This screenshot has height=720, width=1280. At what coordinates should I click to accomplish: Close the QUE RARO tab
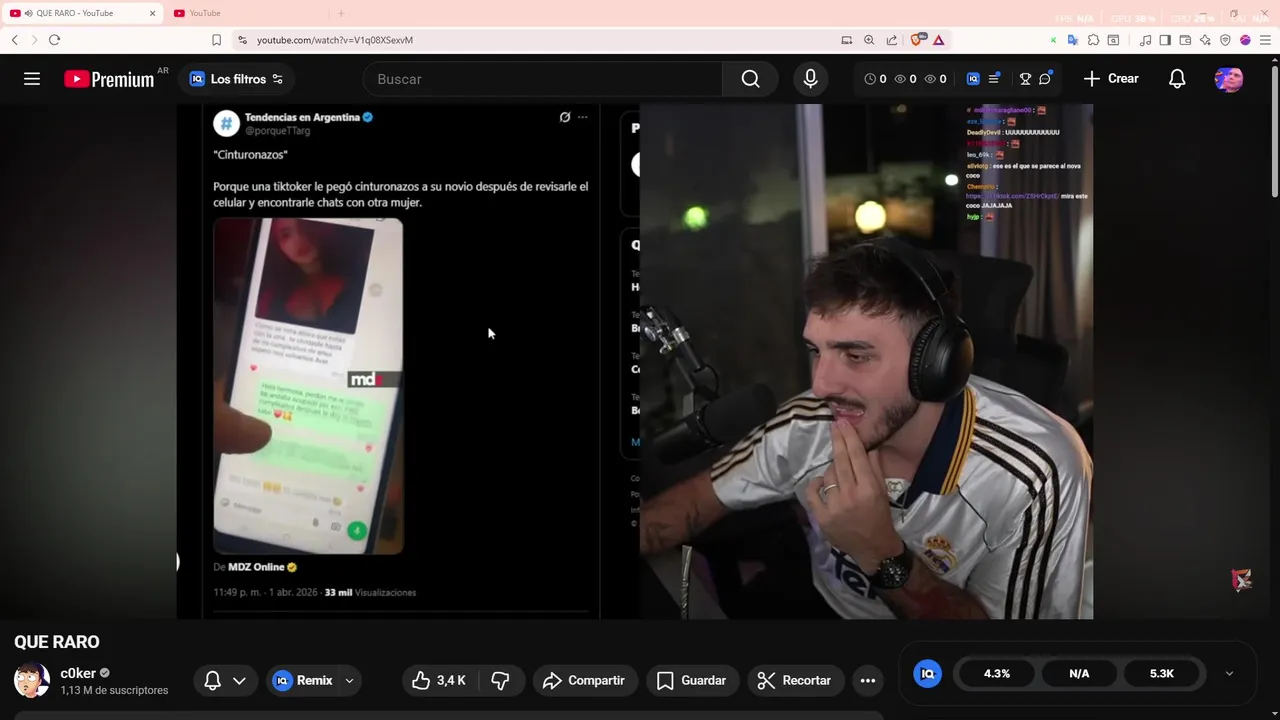click(152, 13)
